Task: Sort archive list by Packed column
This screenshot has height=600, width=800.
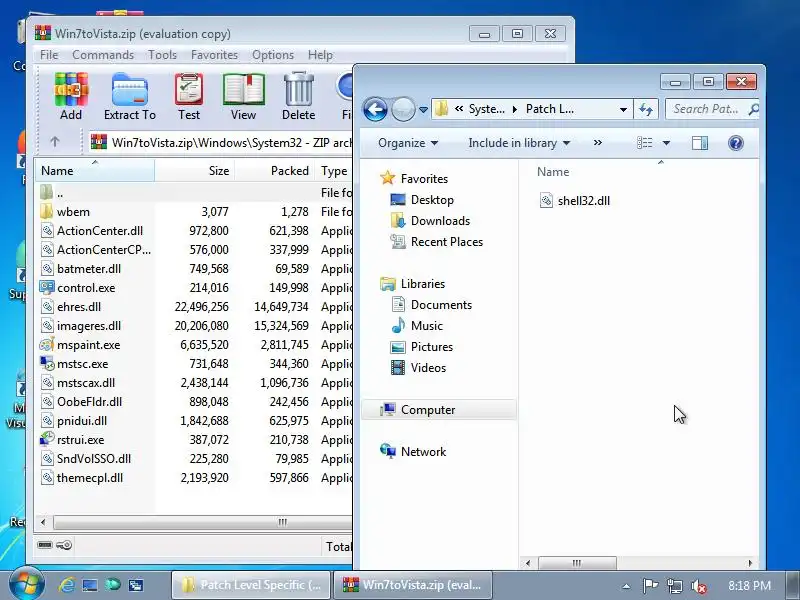Action: click(274, 170)
